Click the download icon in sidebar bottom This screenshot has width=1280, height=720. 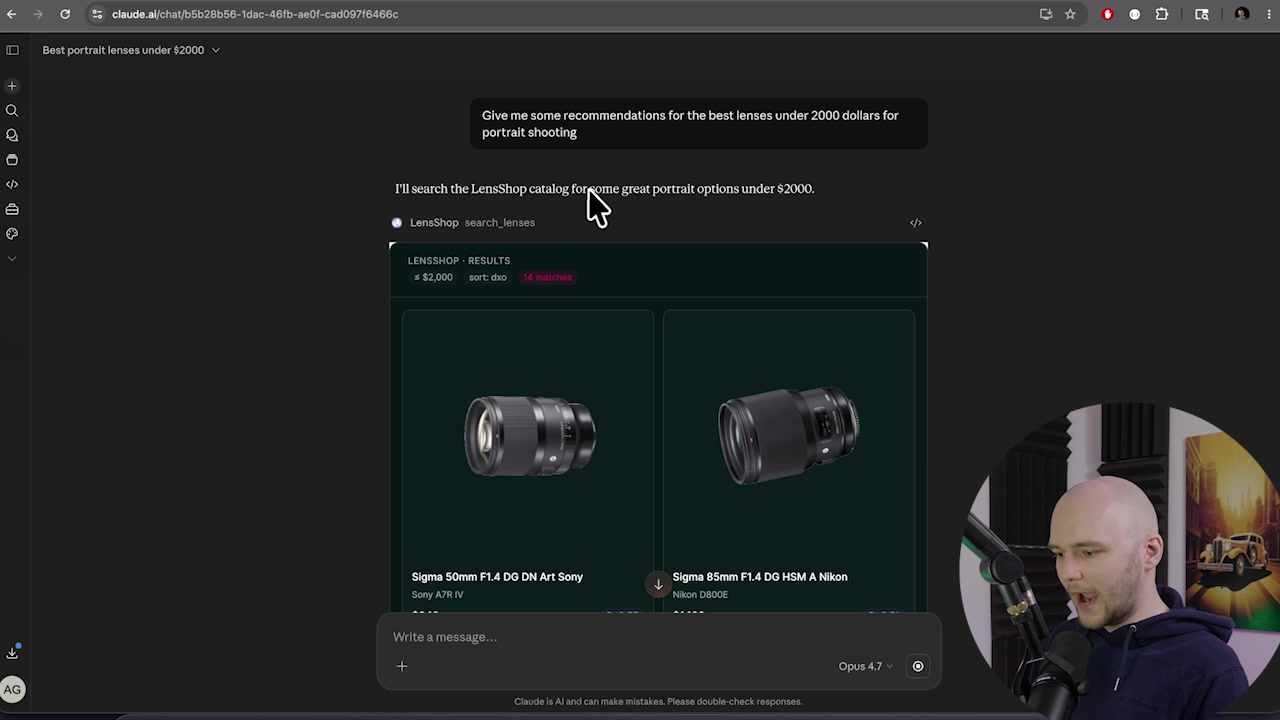(12, 653)
